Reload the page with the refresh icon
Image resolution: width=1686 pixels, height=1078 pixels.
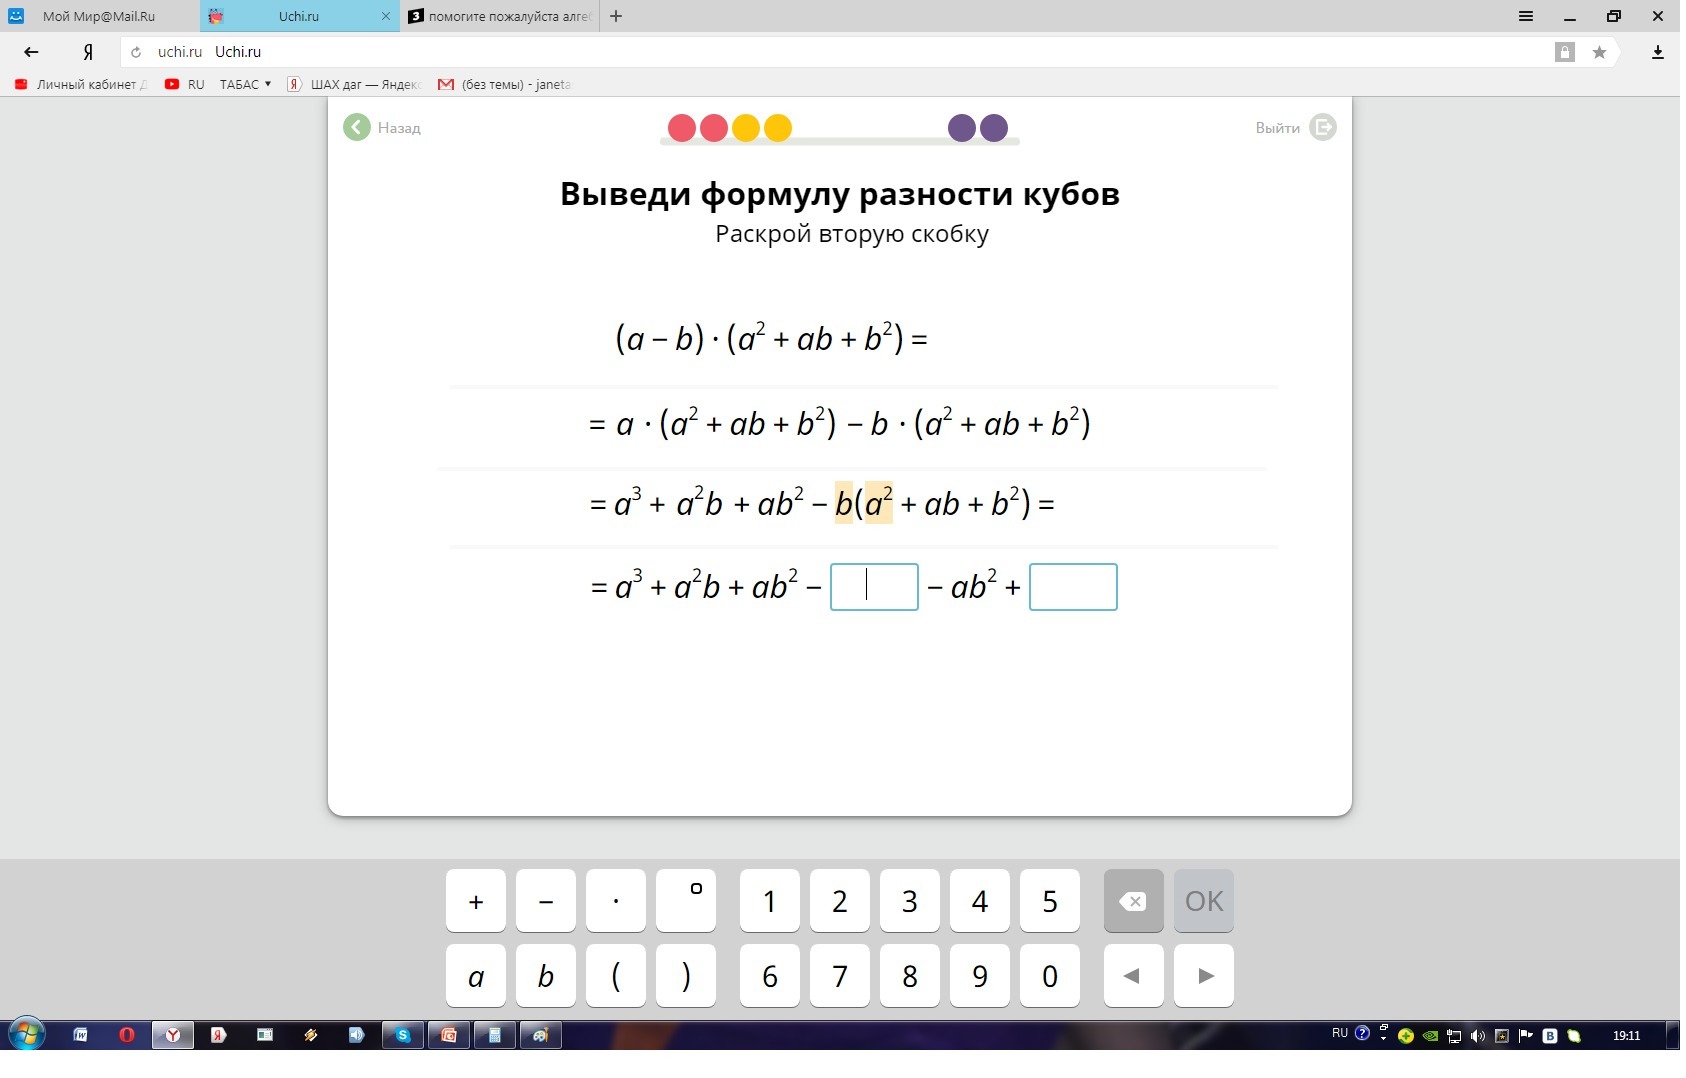136,52
